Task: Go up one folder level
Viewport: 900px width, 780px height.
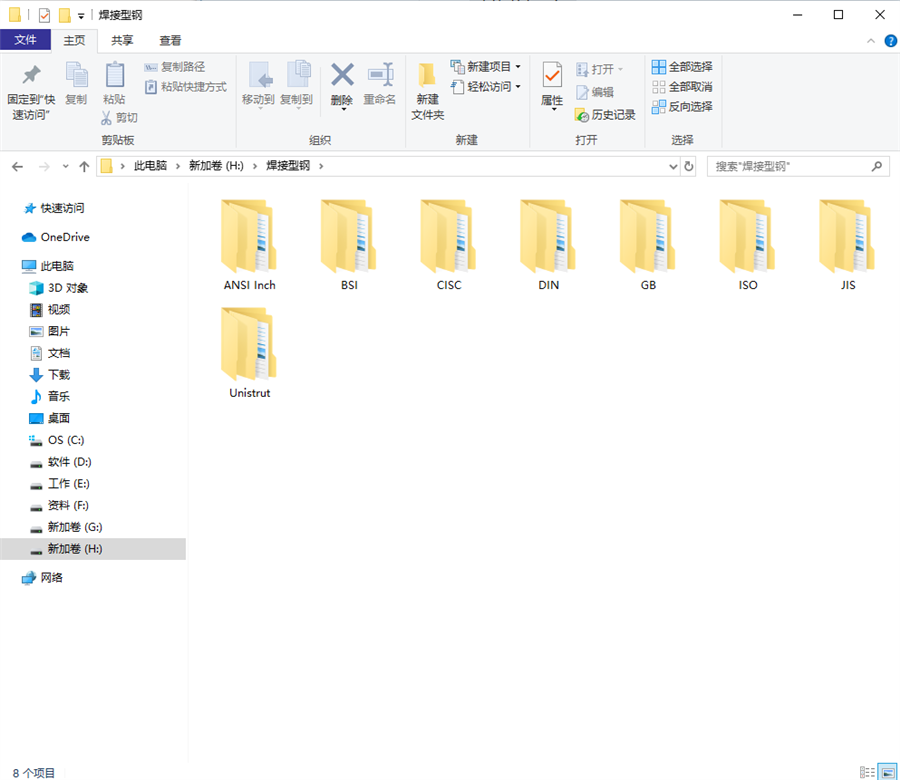Action: click(84, 166)
